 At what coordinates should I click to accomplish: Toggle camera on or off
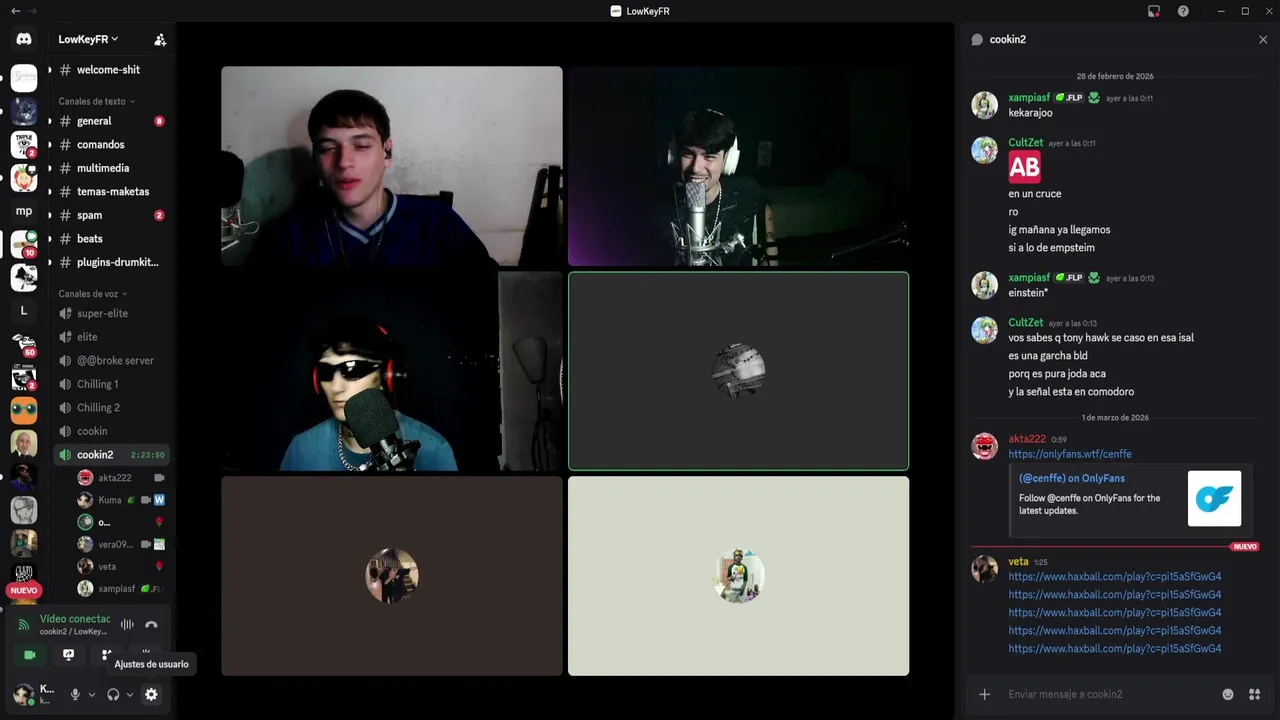pyautogui.click(x=30, y=655)
